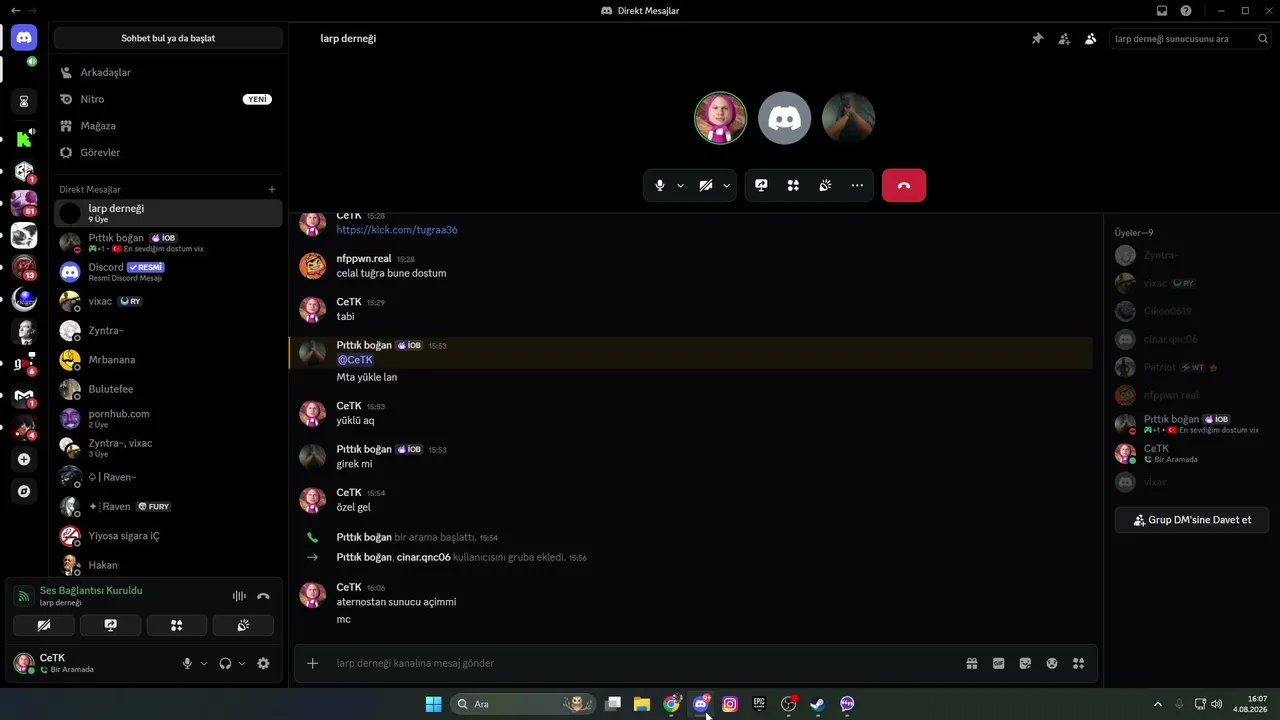
Task: Expand camera options in the call controls
Action: point(727,185)
